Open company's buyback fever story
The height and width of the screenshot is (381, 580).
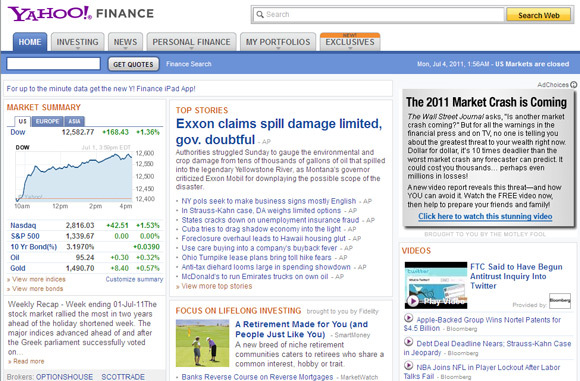point(259,248)
